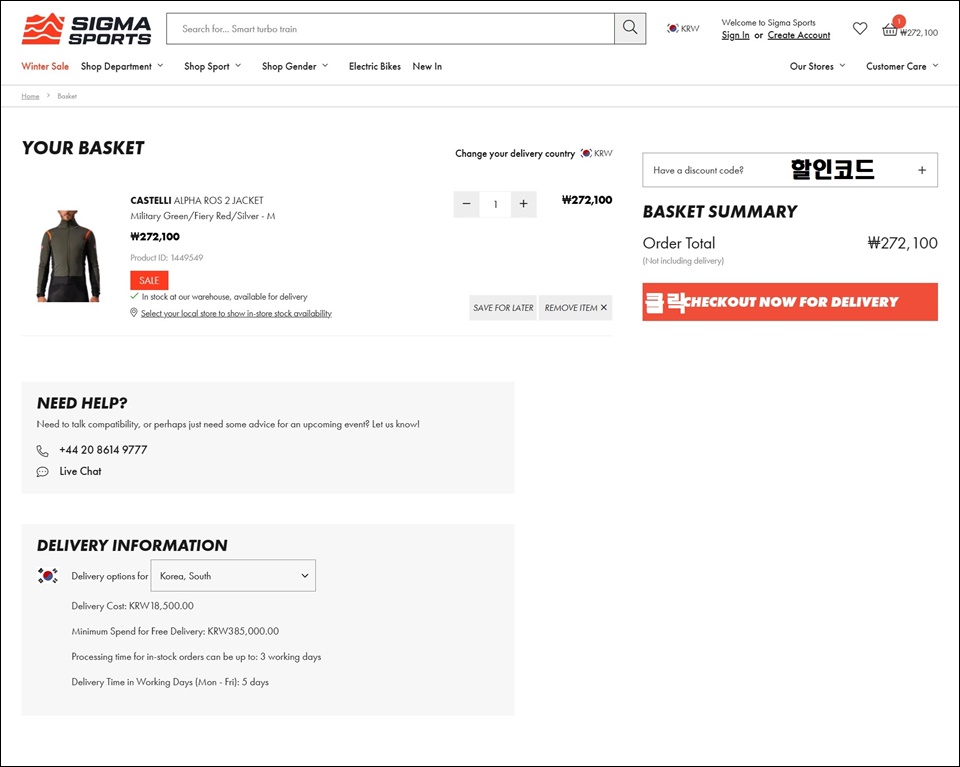This screenshot has width=960, height=767.
Task: Click the Live Chat speech bubble icon
Action: (42, 471)
